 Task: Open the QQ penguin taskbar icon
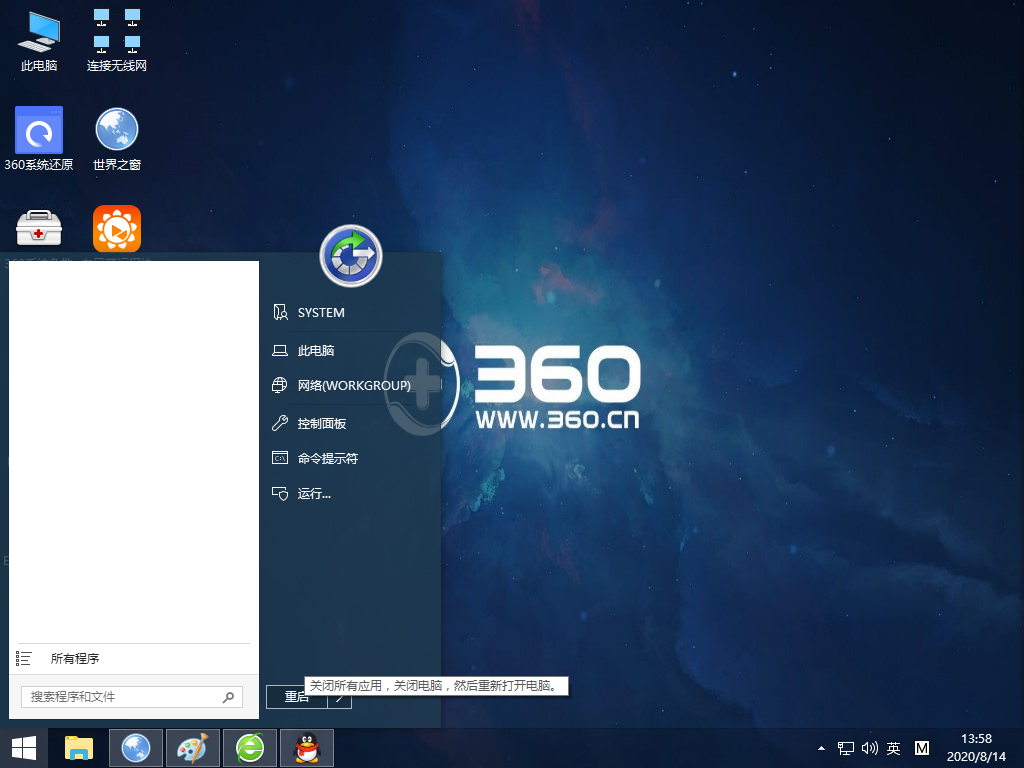(307, 748)
